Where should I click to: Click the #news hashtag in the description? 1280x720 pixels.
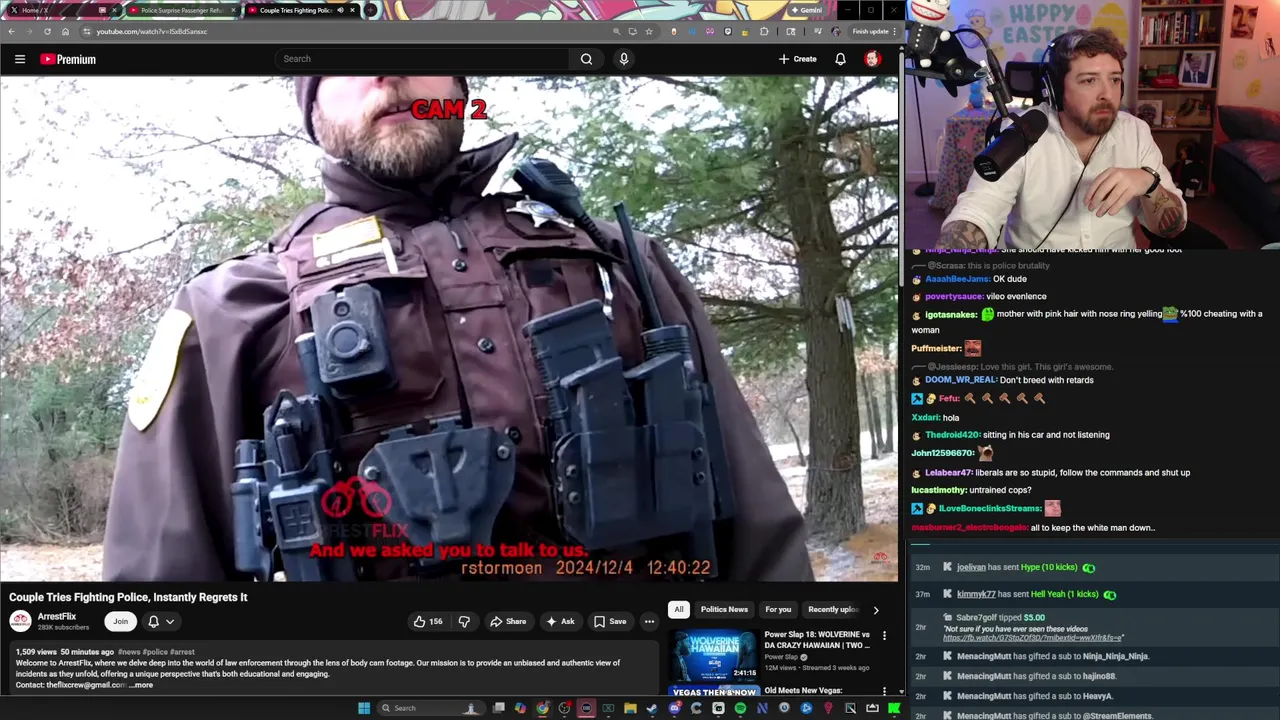pos(129,652)
